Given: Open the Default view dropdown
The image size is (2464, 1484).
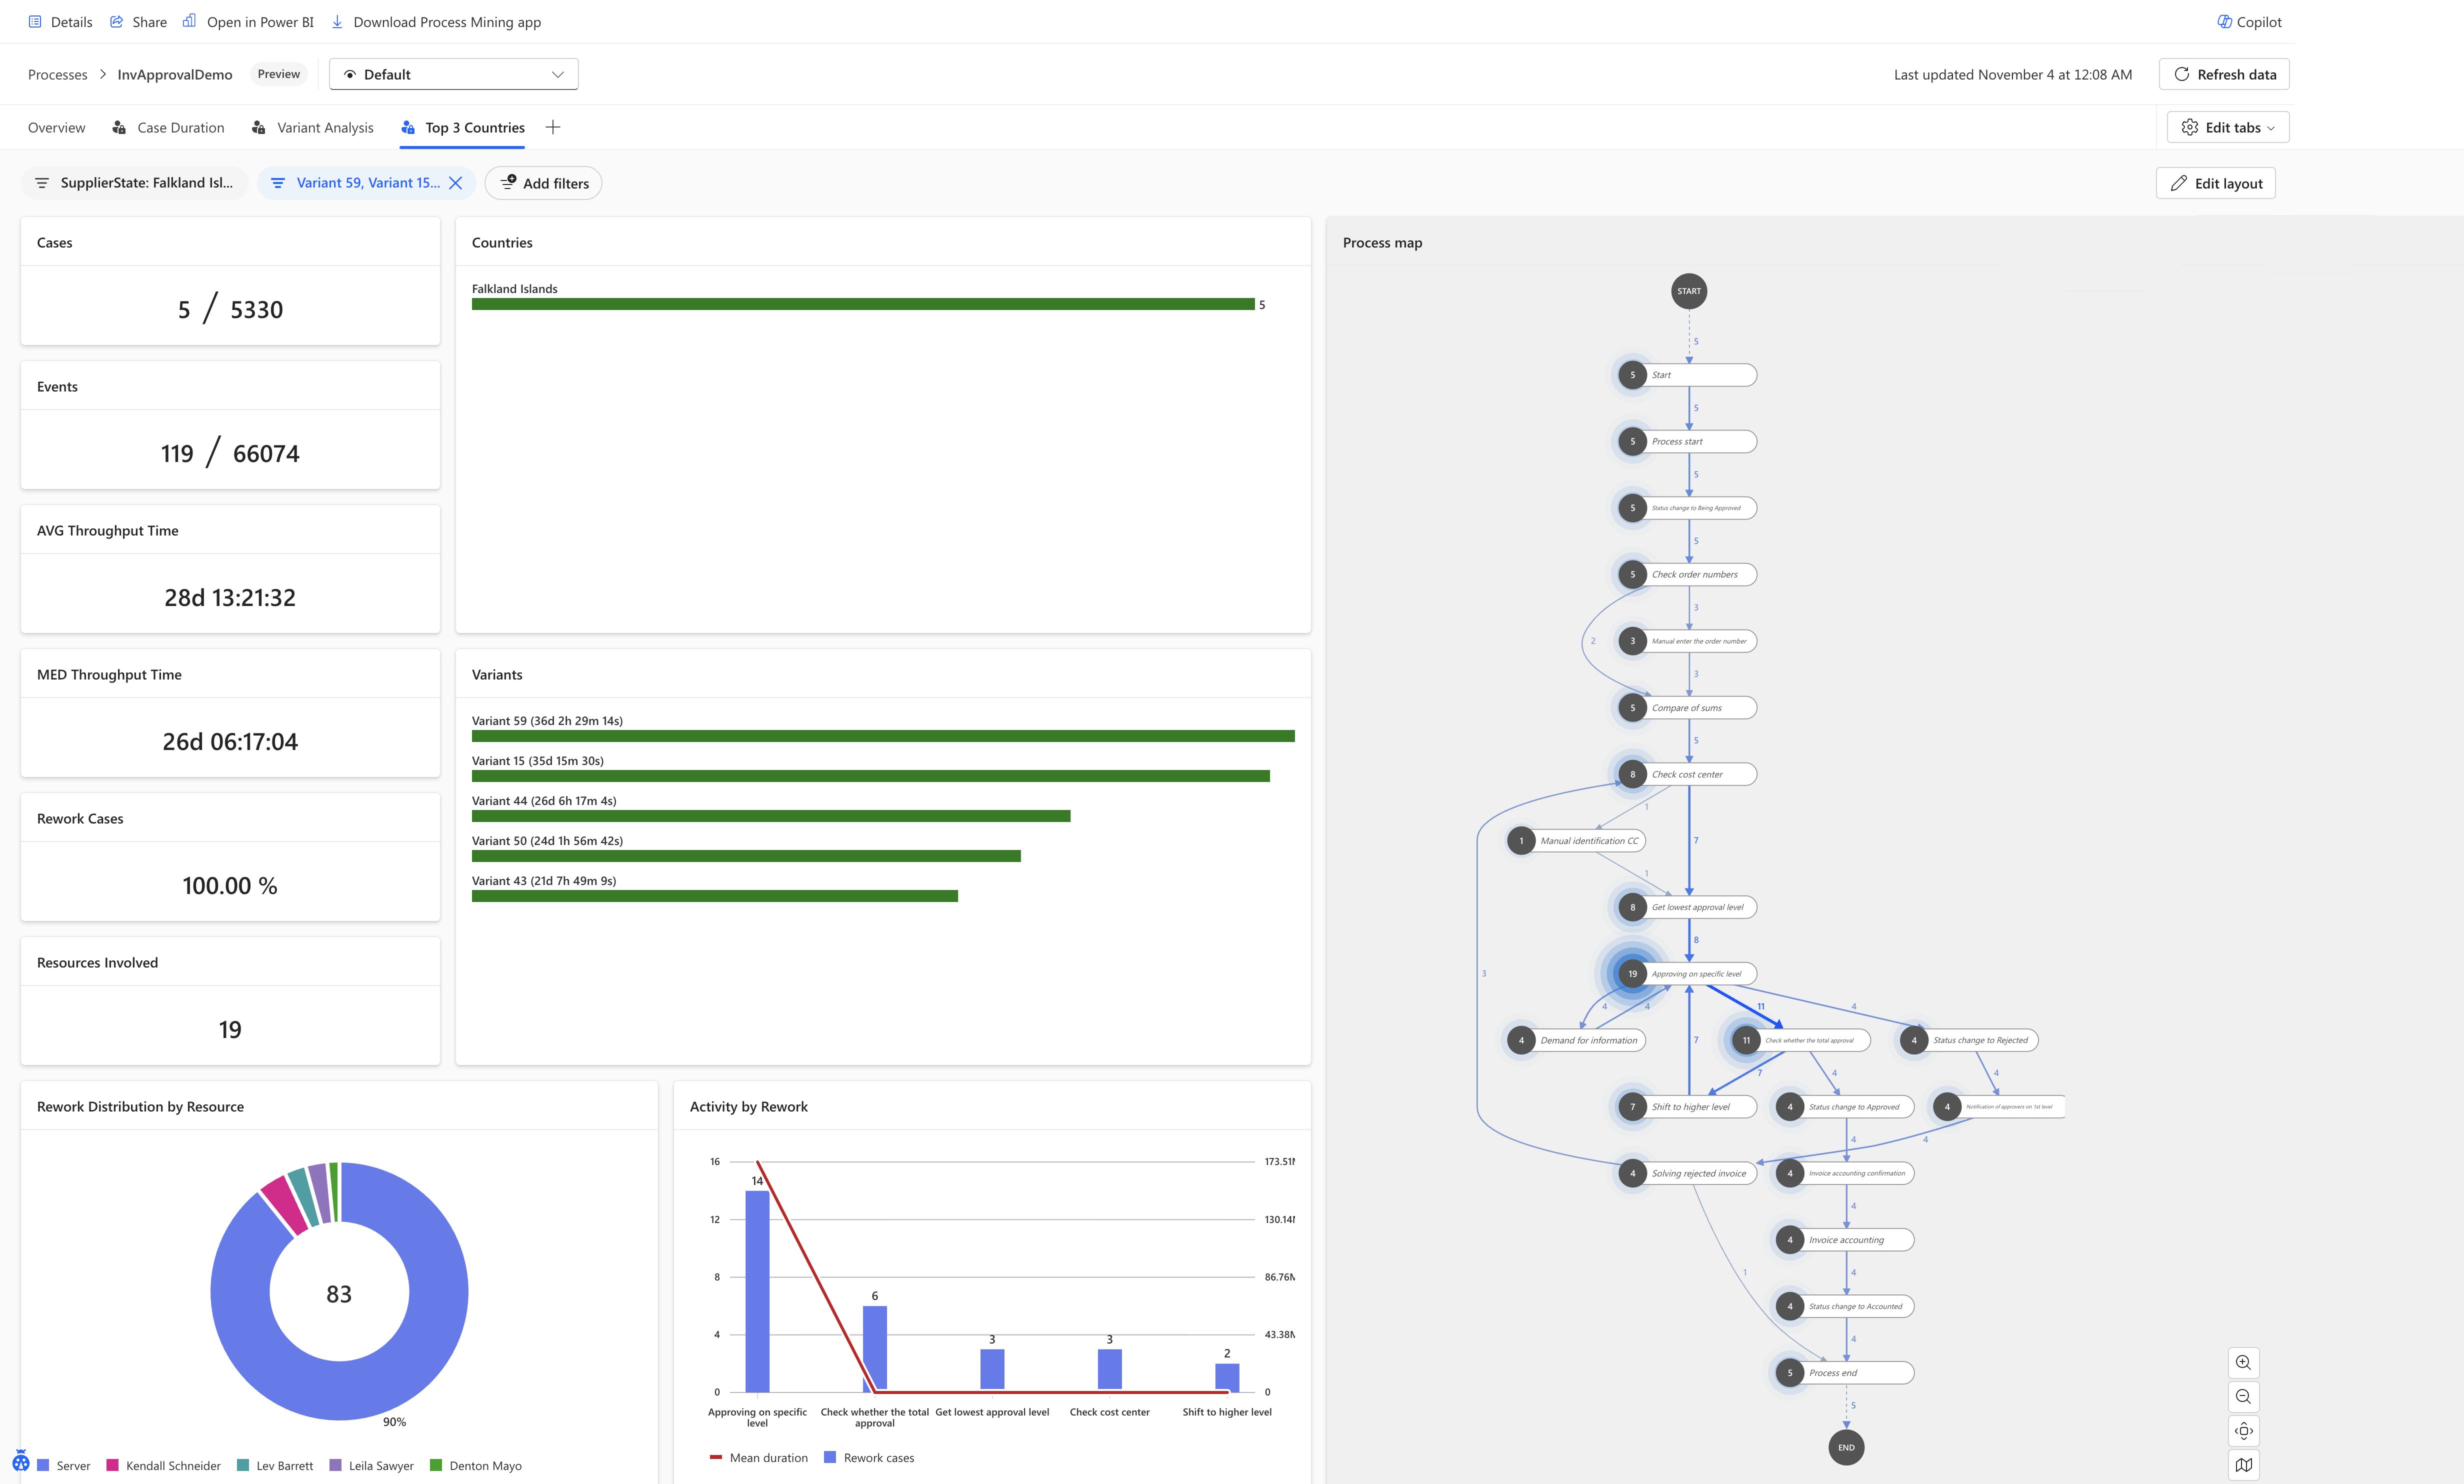Looking at the screenshot, I should [x=453, y=73].
